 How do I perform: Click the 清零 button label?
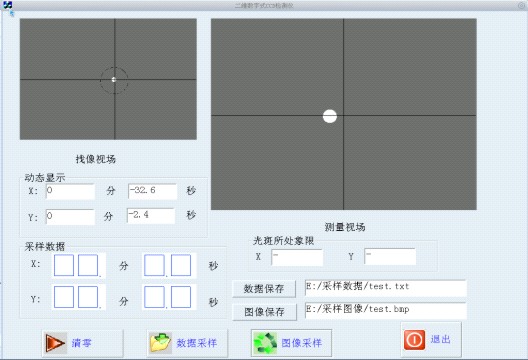click(x=81, y=343)
